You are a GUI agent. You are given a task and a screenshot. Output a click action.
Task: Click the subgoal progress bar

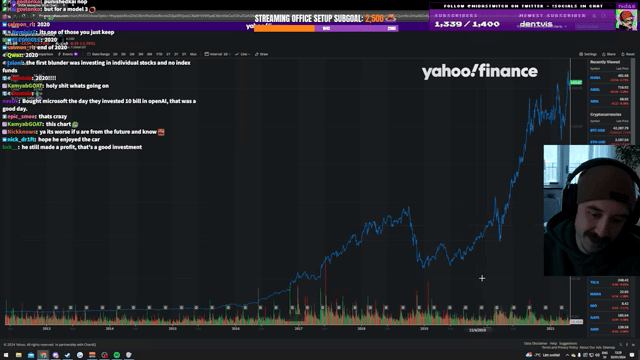[x=326, y=28]
